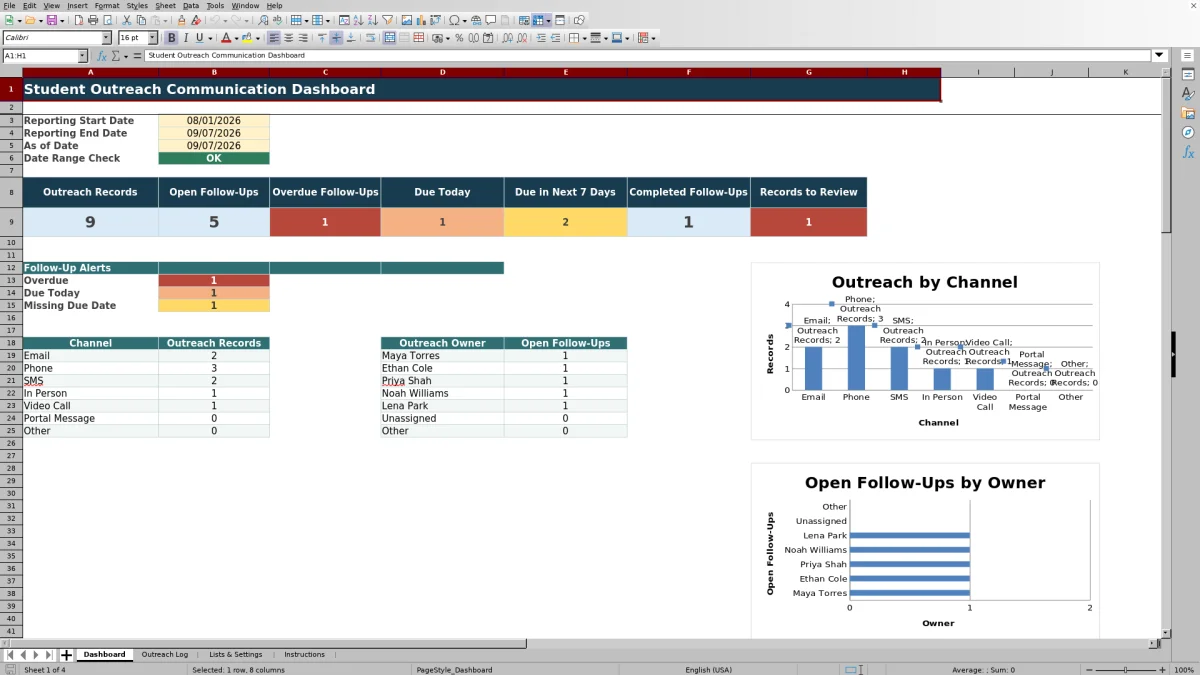Open Find & Replace tool
This screenshot has height=675, width=1200.
tap(263, 20)
